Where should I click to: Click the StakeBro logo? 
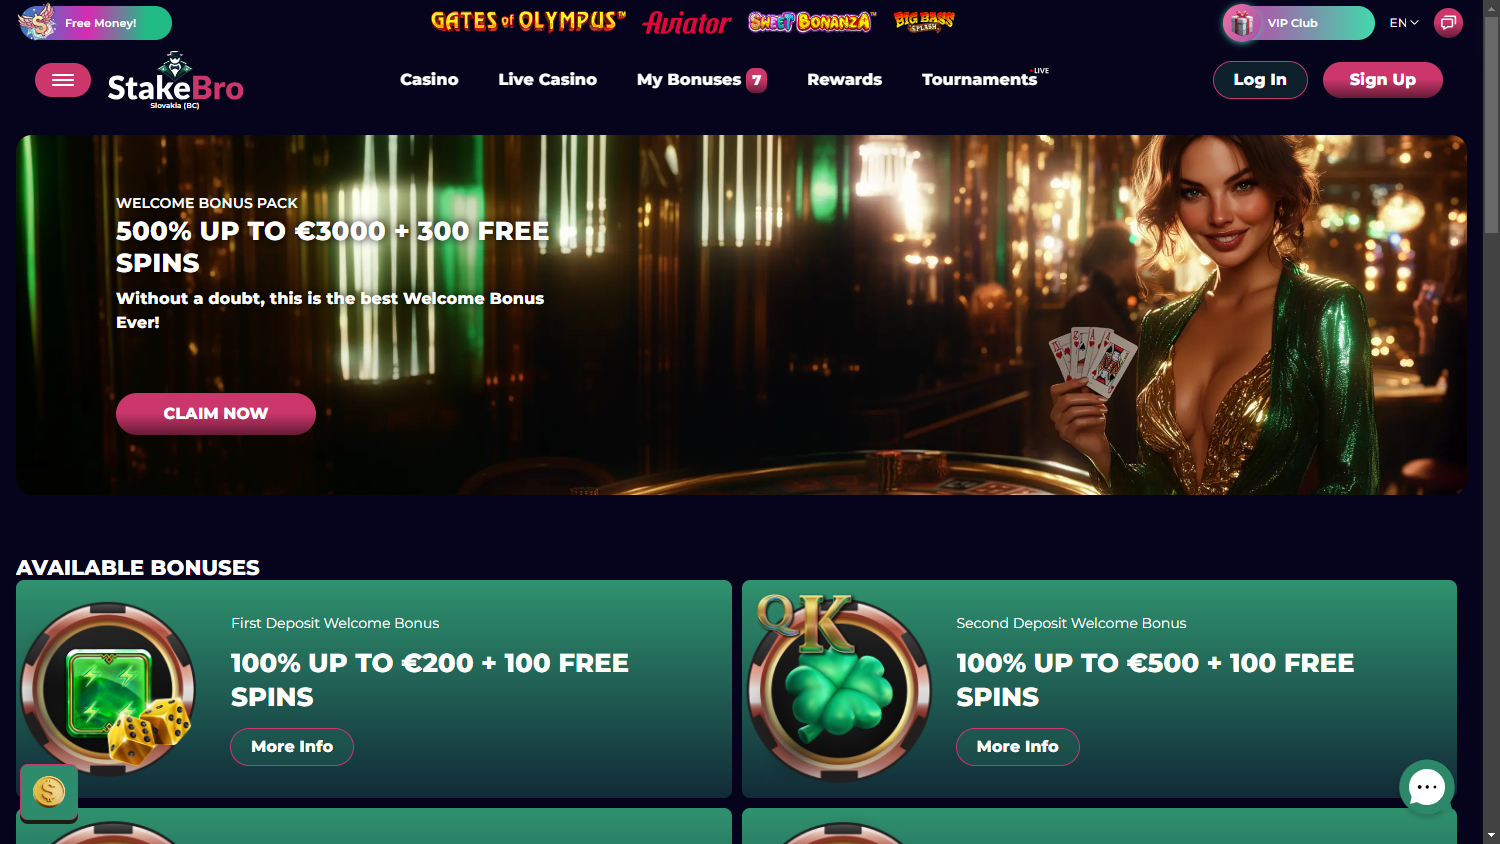coord(176,80)
